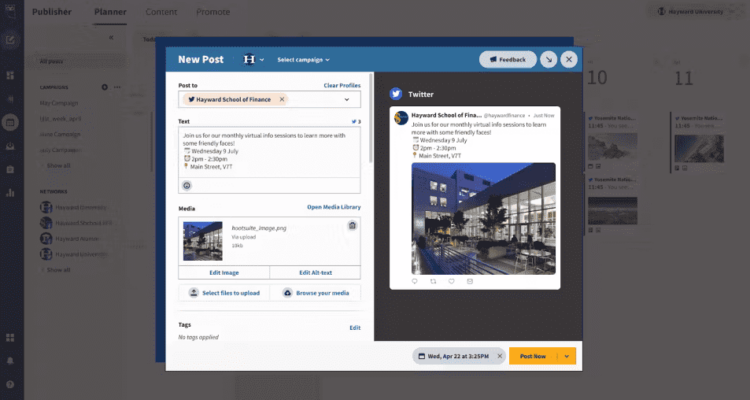Click the Feedback button
Screen dimensions: 750x400
(507, 59)
